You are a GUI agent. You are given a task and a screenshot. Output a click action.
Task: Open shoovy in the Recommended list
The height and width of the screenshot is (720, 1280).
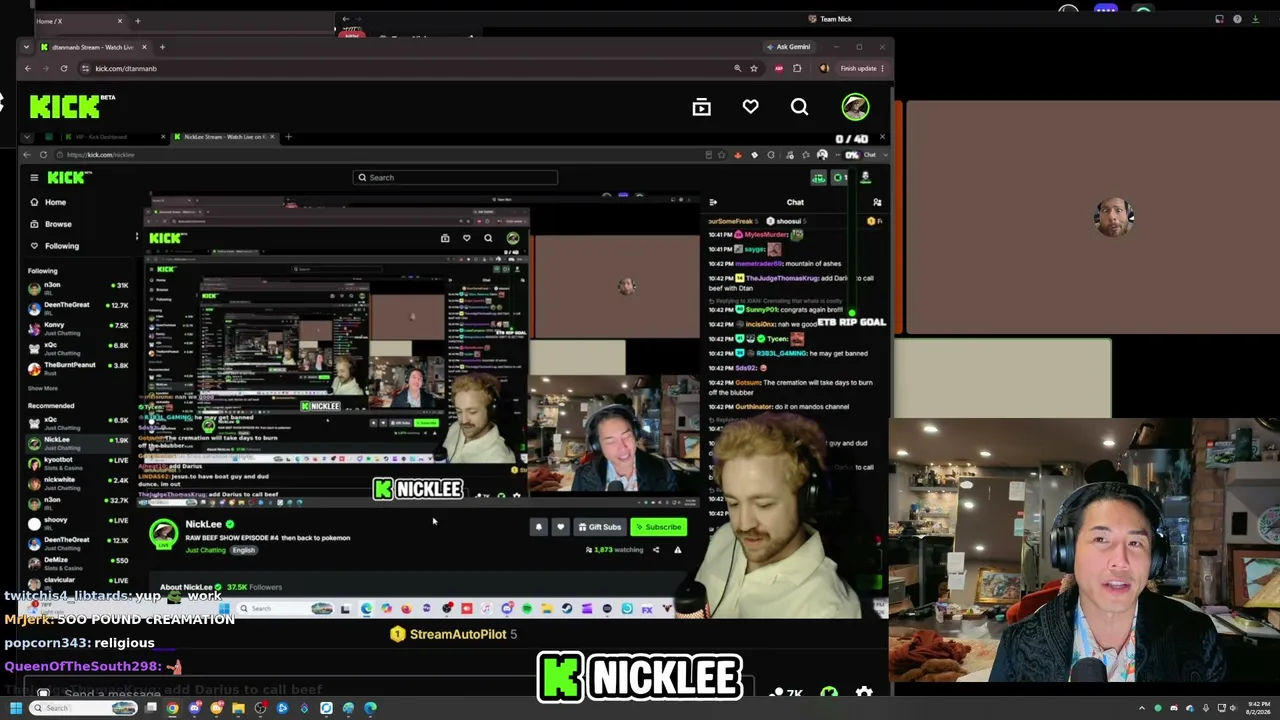pyautogui.click(x=79, y=522)
